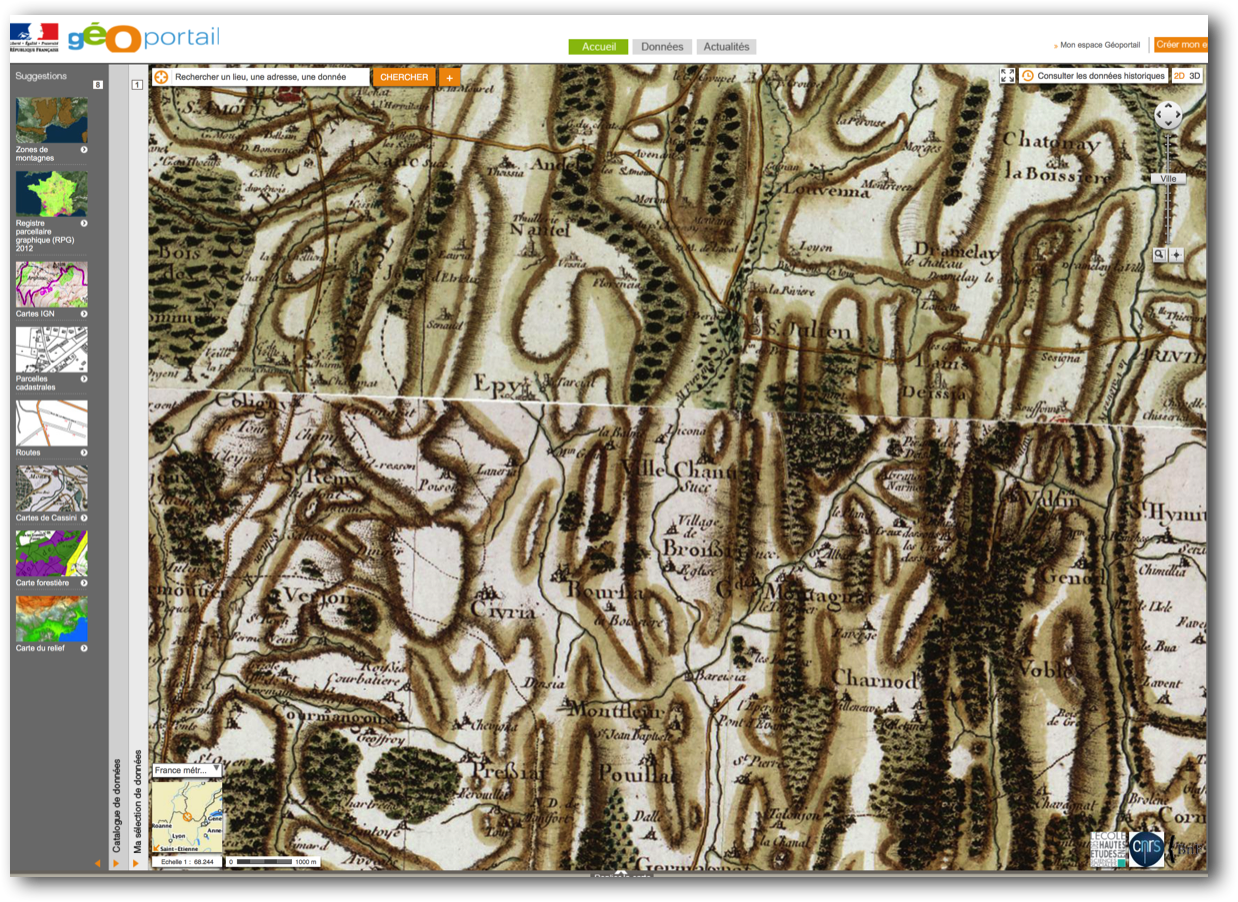Viewport: 1238px width, 902px height.
Task: Switch the map to 2D view
Action: (x=1179, y=76)
